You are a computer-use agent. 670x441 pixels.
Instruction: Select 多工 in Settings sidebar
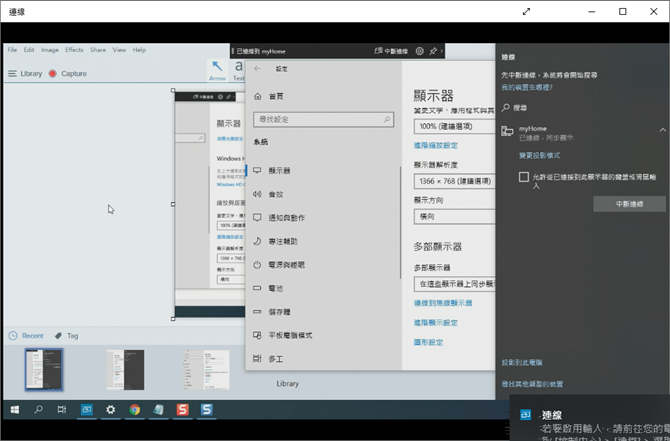pos(323,359)
